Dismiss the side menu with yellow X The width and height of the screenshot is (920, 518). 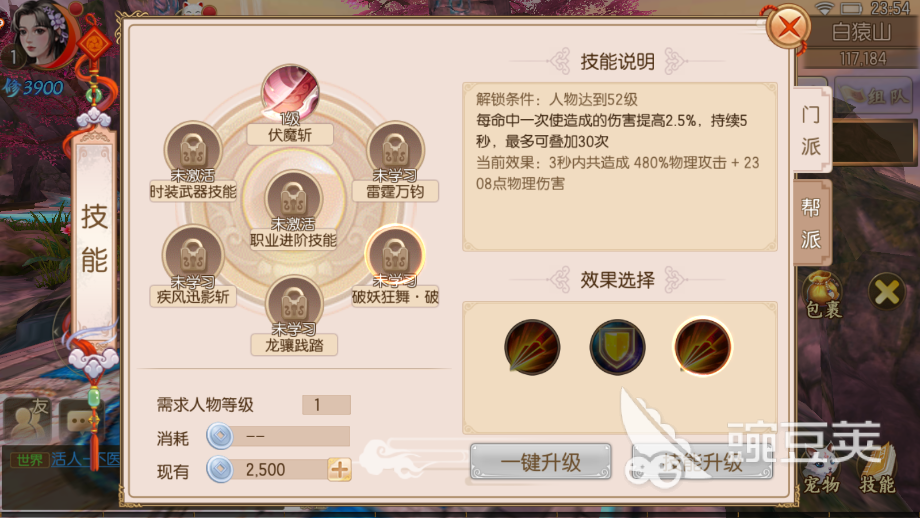click(x=887, y=292)
